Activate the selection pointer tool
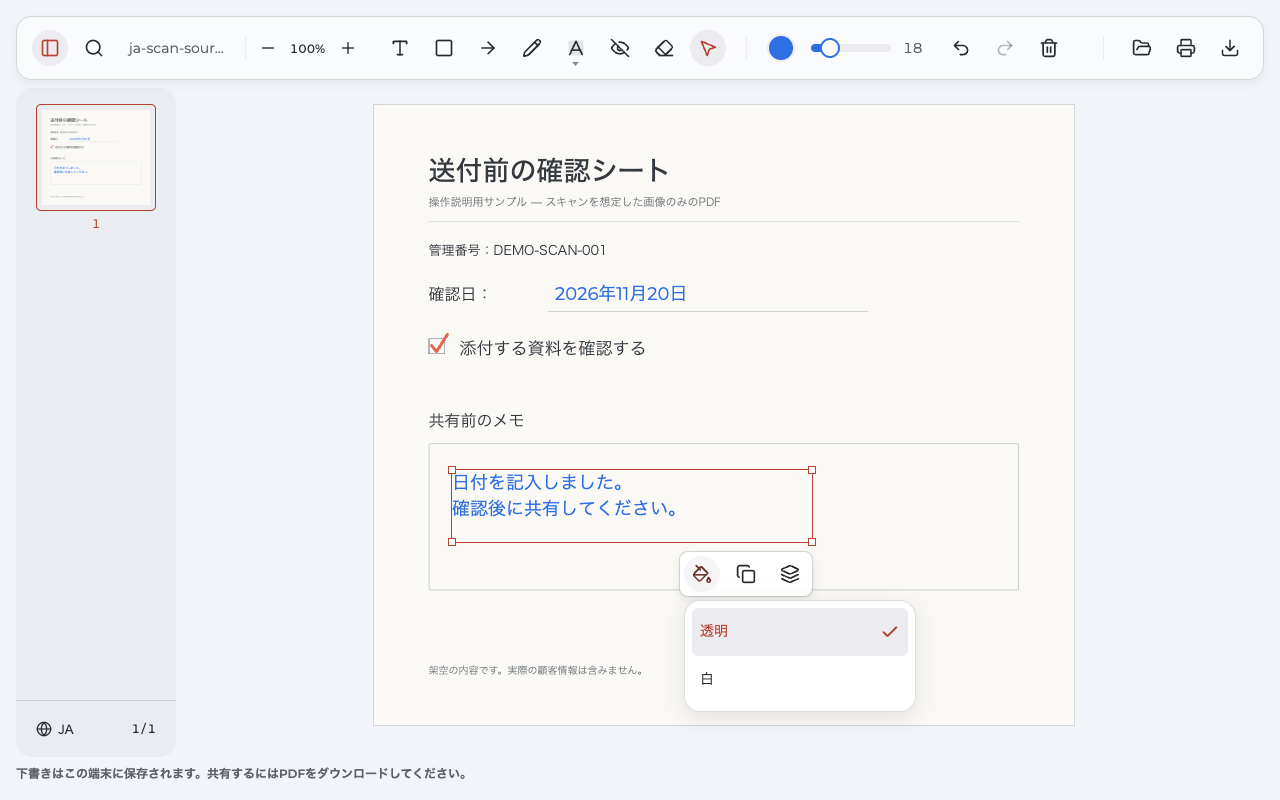1280x800 pixels. (708, 48)
